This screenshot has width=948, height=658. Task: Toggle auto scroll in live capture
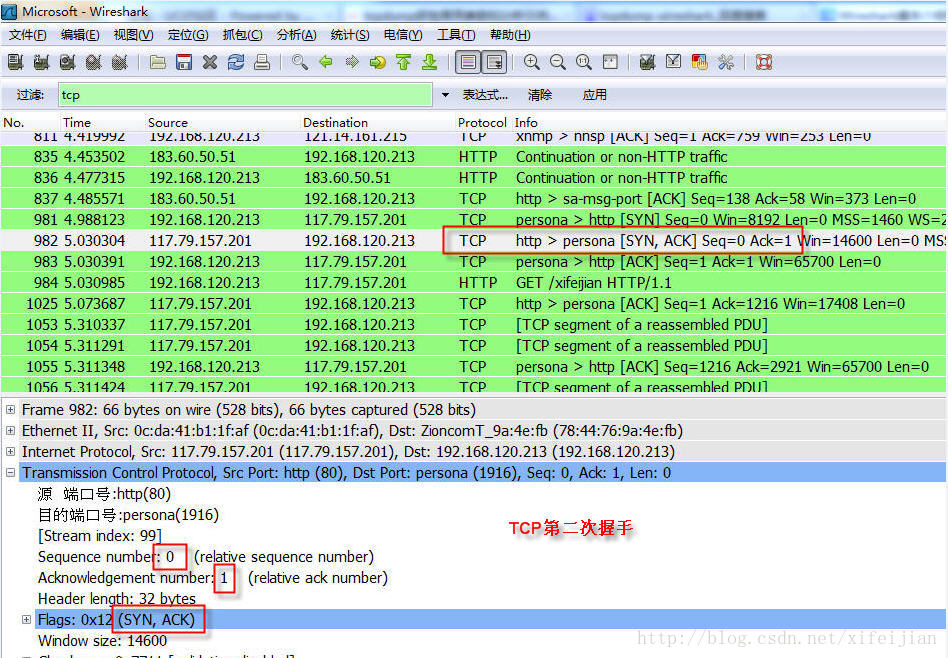[x=494, y=62]
